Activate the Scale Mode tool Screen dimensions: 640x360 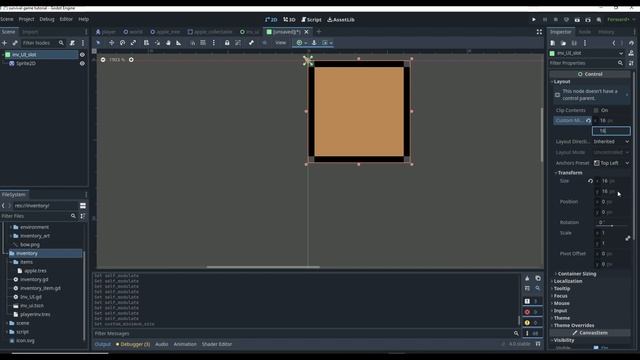coord(133,43)
